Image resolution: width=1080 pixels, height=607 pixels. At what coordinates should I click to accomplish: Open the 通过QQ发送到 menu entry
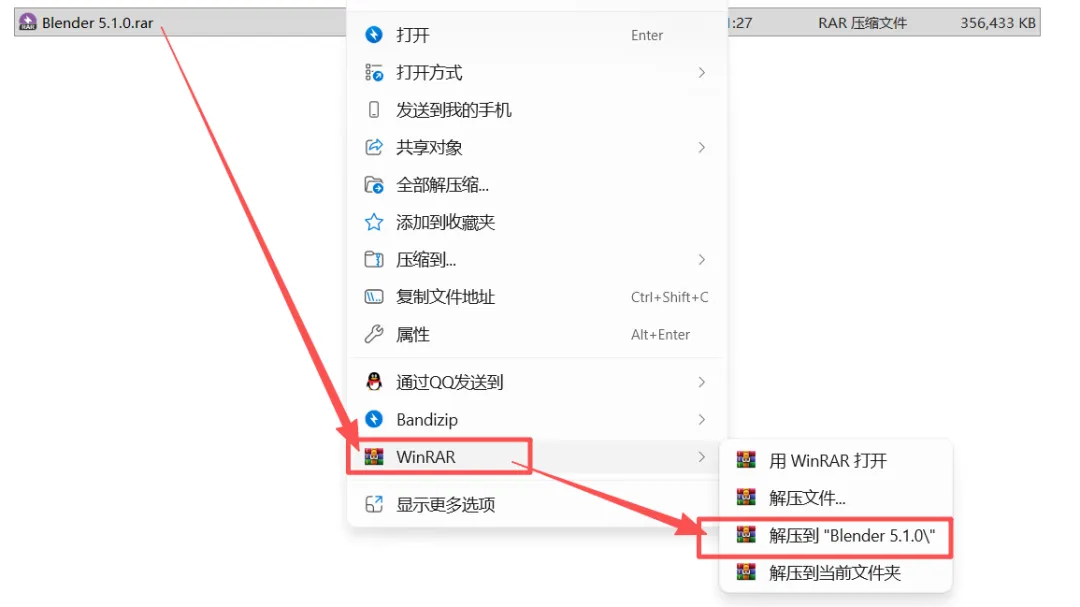537,382
